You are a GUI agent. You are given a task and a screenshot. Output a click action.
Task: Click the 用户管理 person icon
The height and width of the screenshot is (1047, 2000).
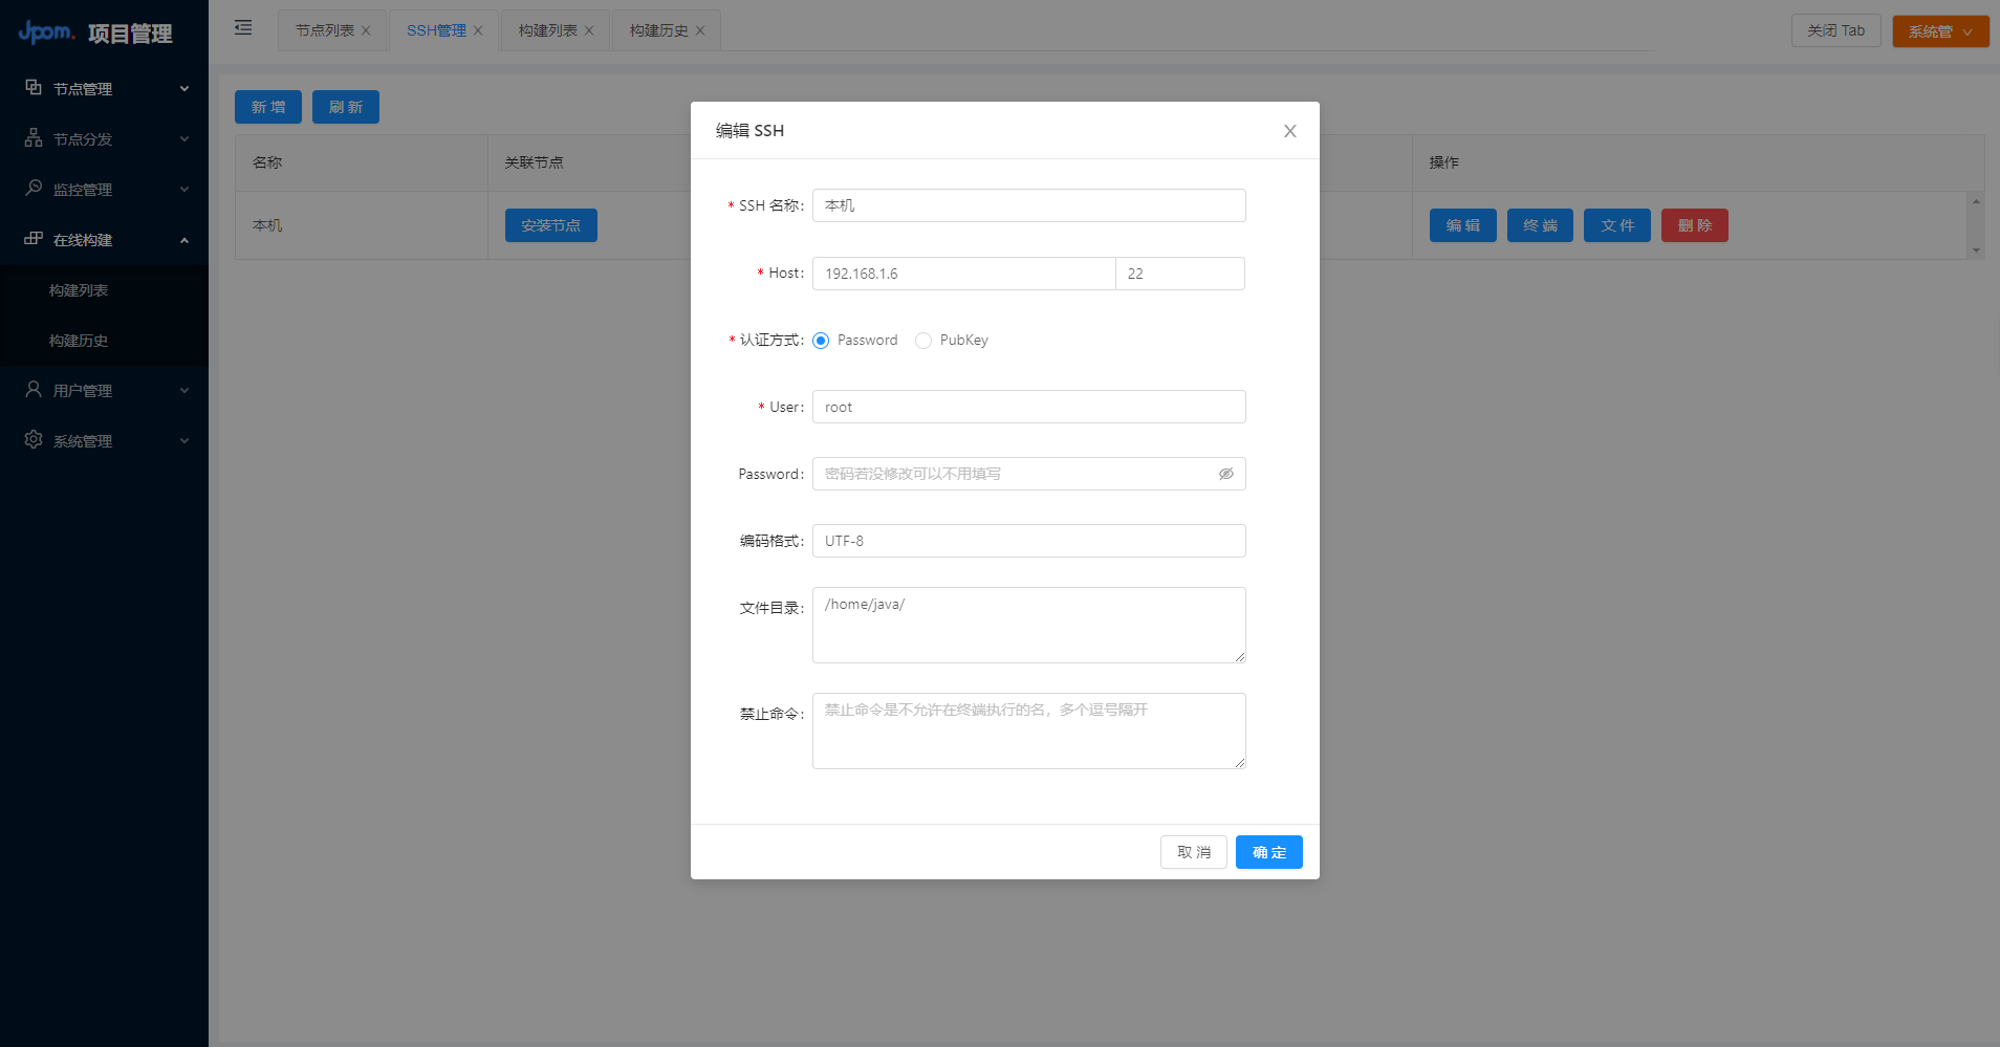pos(33,389)
